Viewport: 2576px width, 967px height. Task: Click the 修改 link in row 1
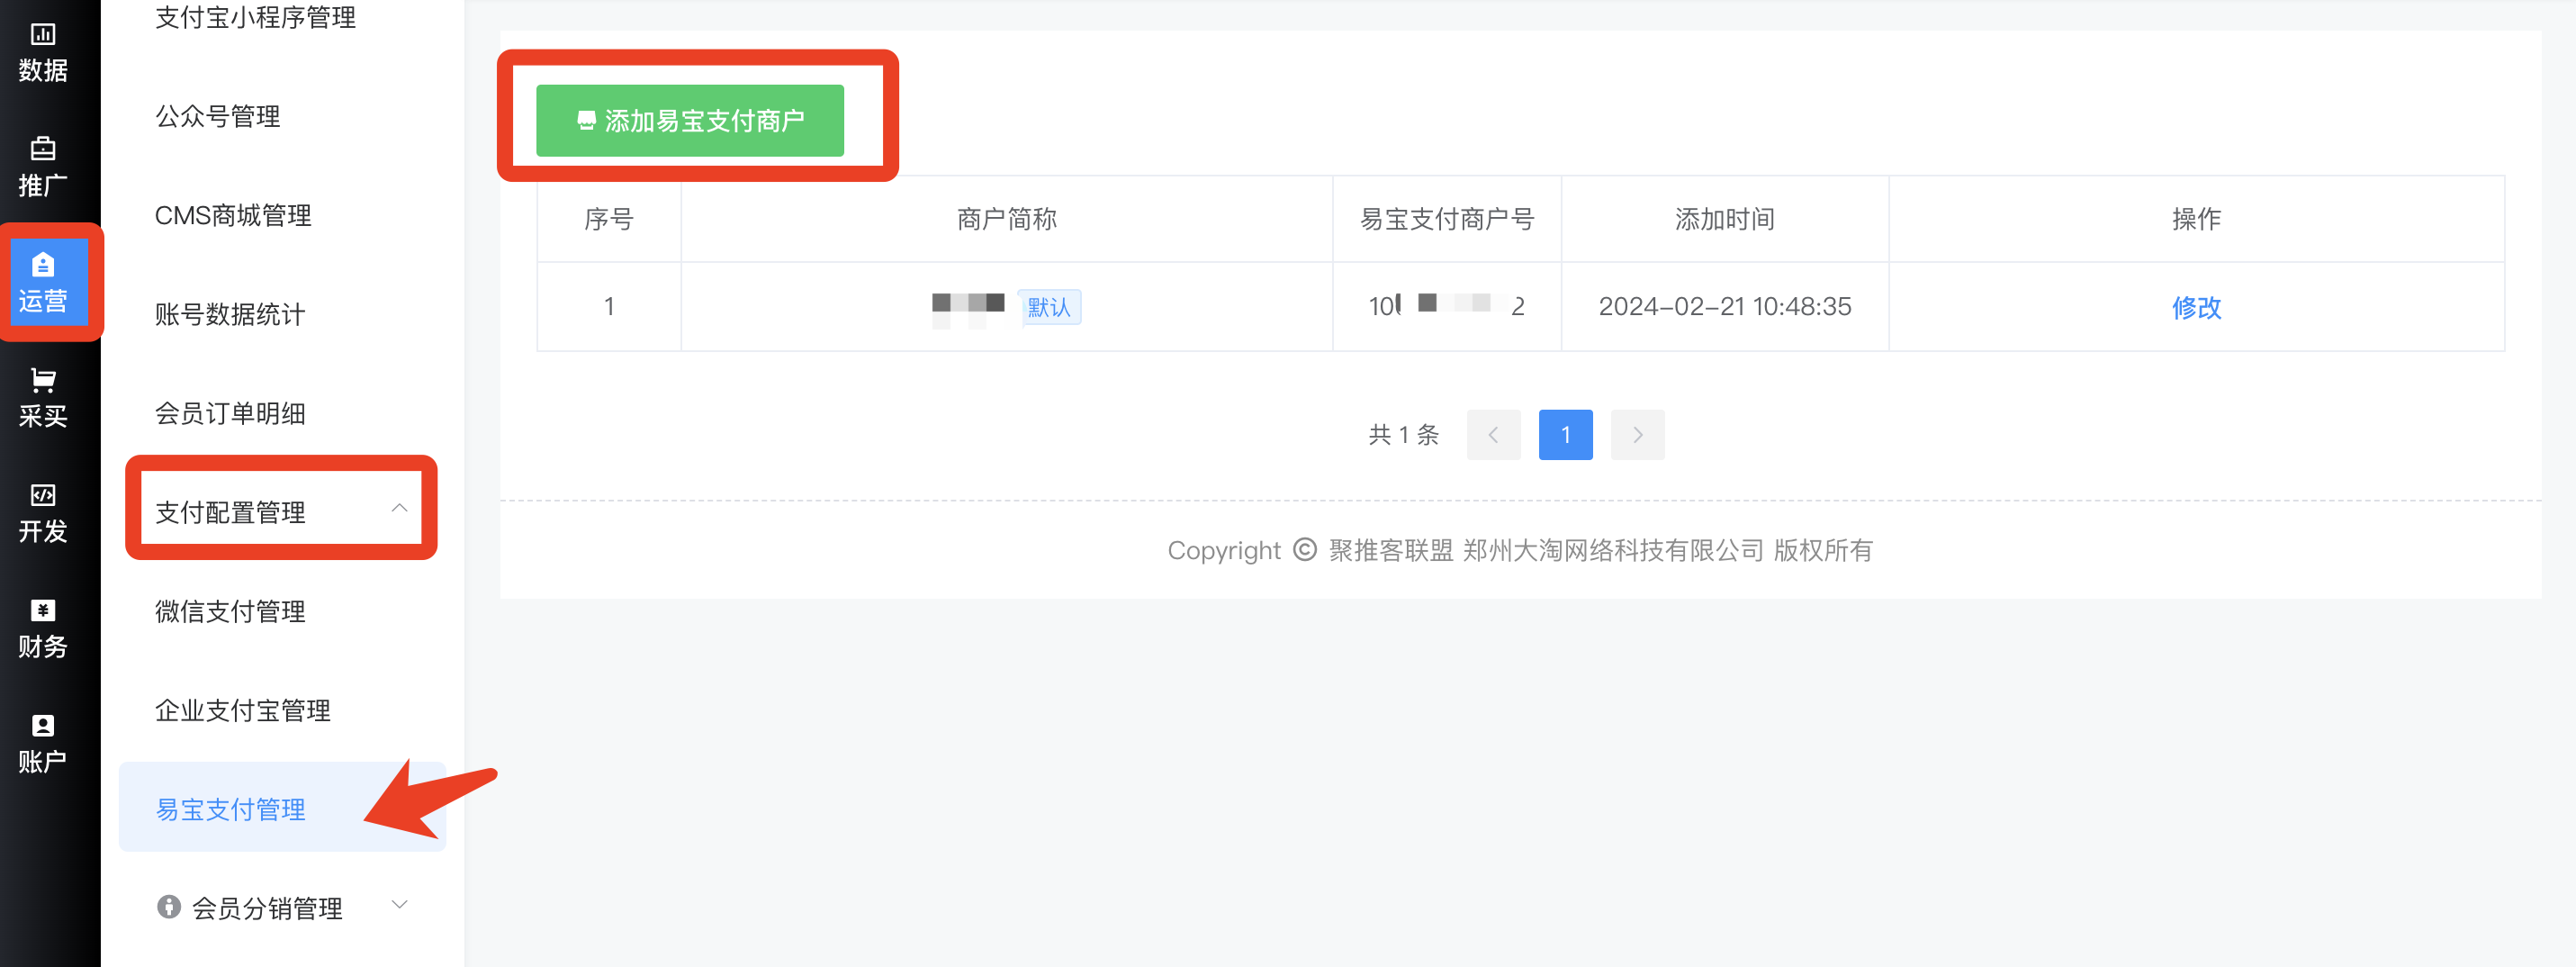(2195, 307)
